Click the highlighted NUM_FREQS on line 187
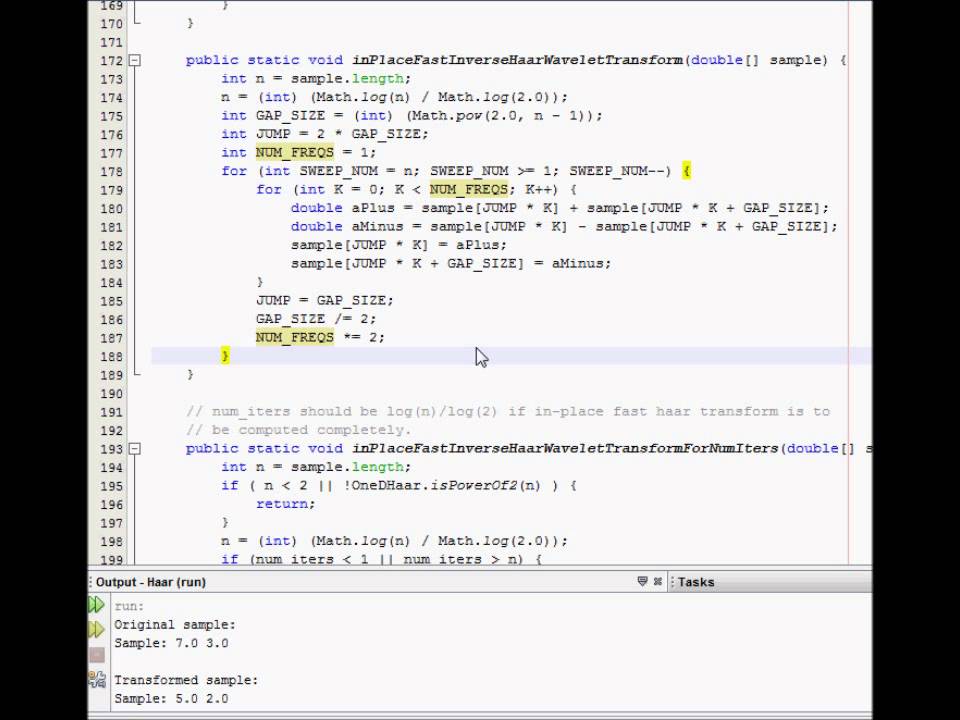Image resolution: width=960 pixels, height=720 pixels. click(294, 337)
